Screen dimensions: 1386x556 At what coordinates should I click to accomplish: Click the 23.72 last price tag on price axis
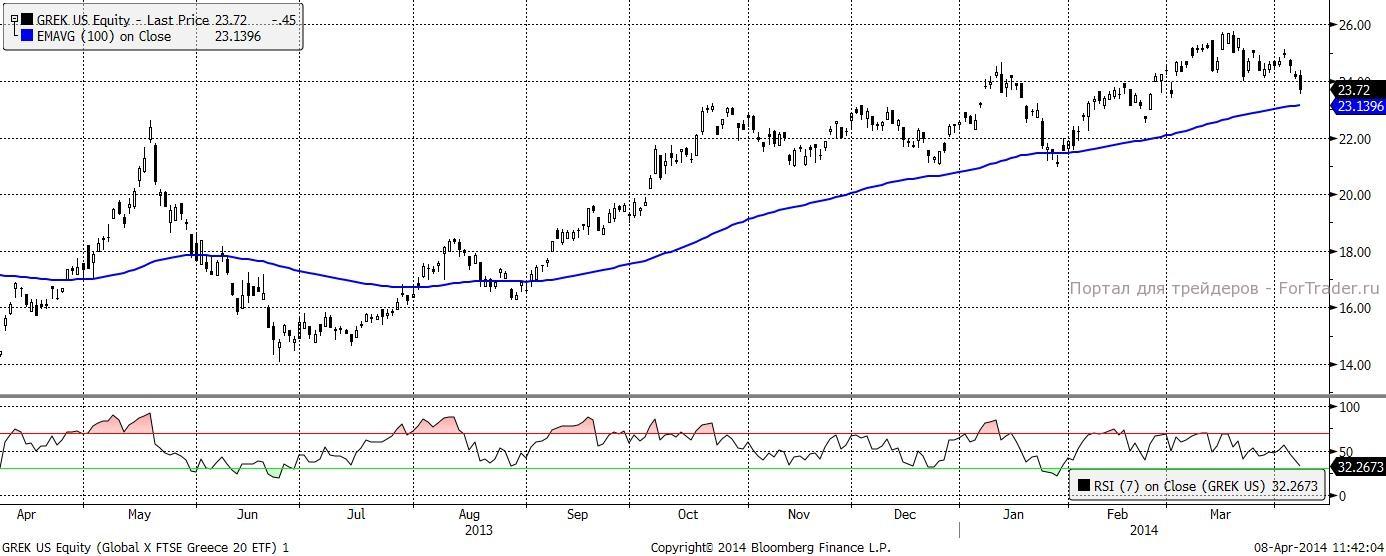tap(1360, 90)
